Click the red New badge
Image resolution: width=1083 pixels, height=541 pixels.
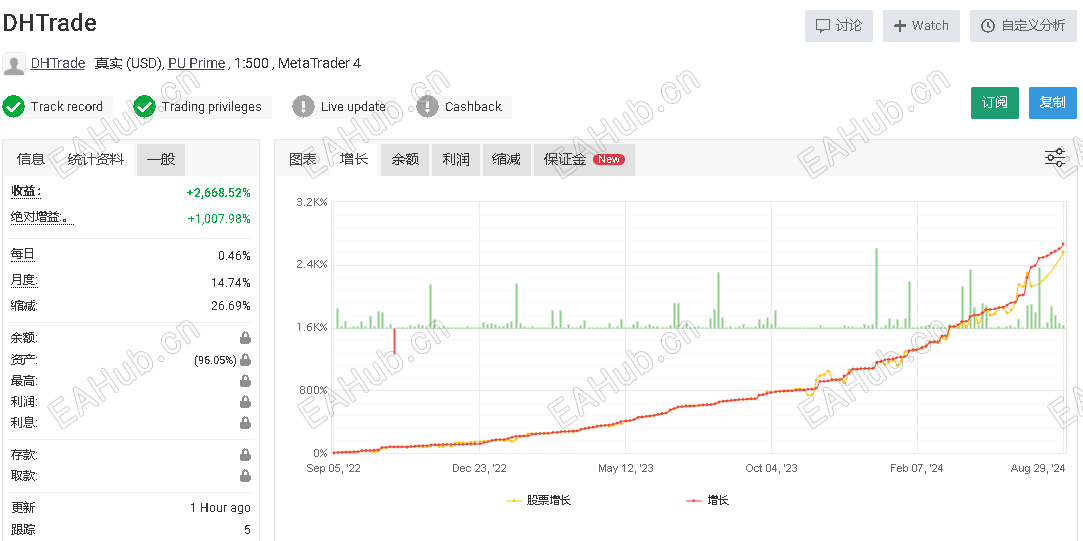(609, 160)
